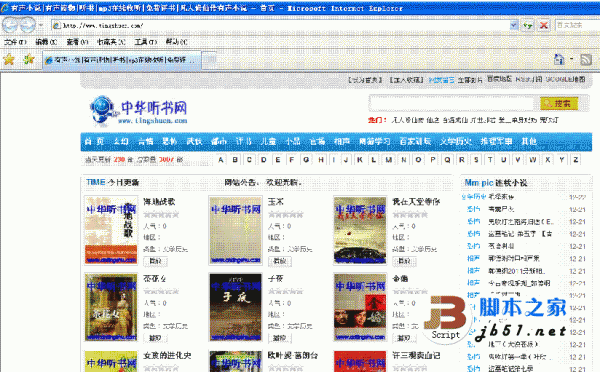This screenshot has width=600, height=372.
Task: Click the 许三观卖血记 title link
Action: [416, 356]
